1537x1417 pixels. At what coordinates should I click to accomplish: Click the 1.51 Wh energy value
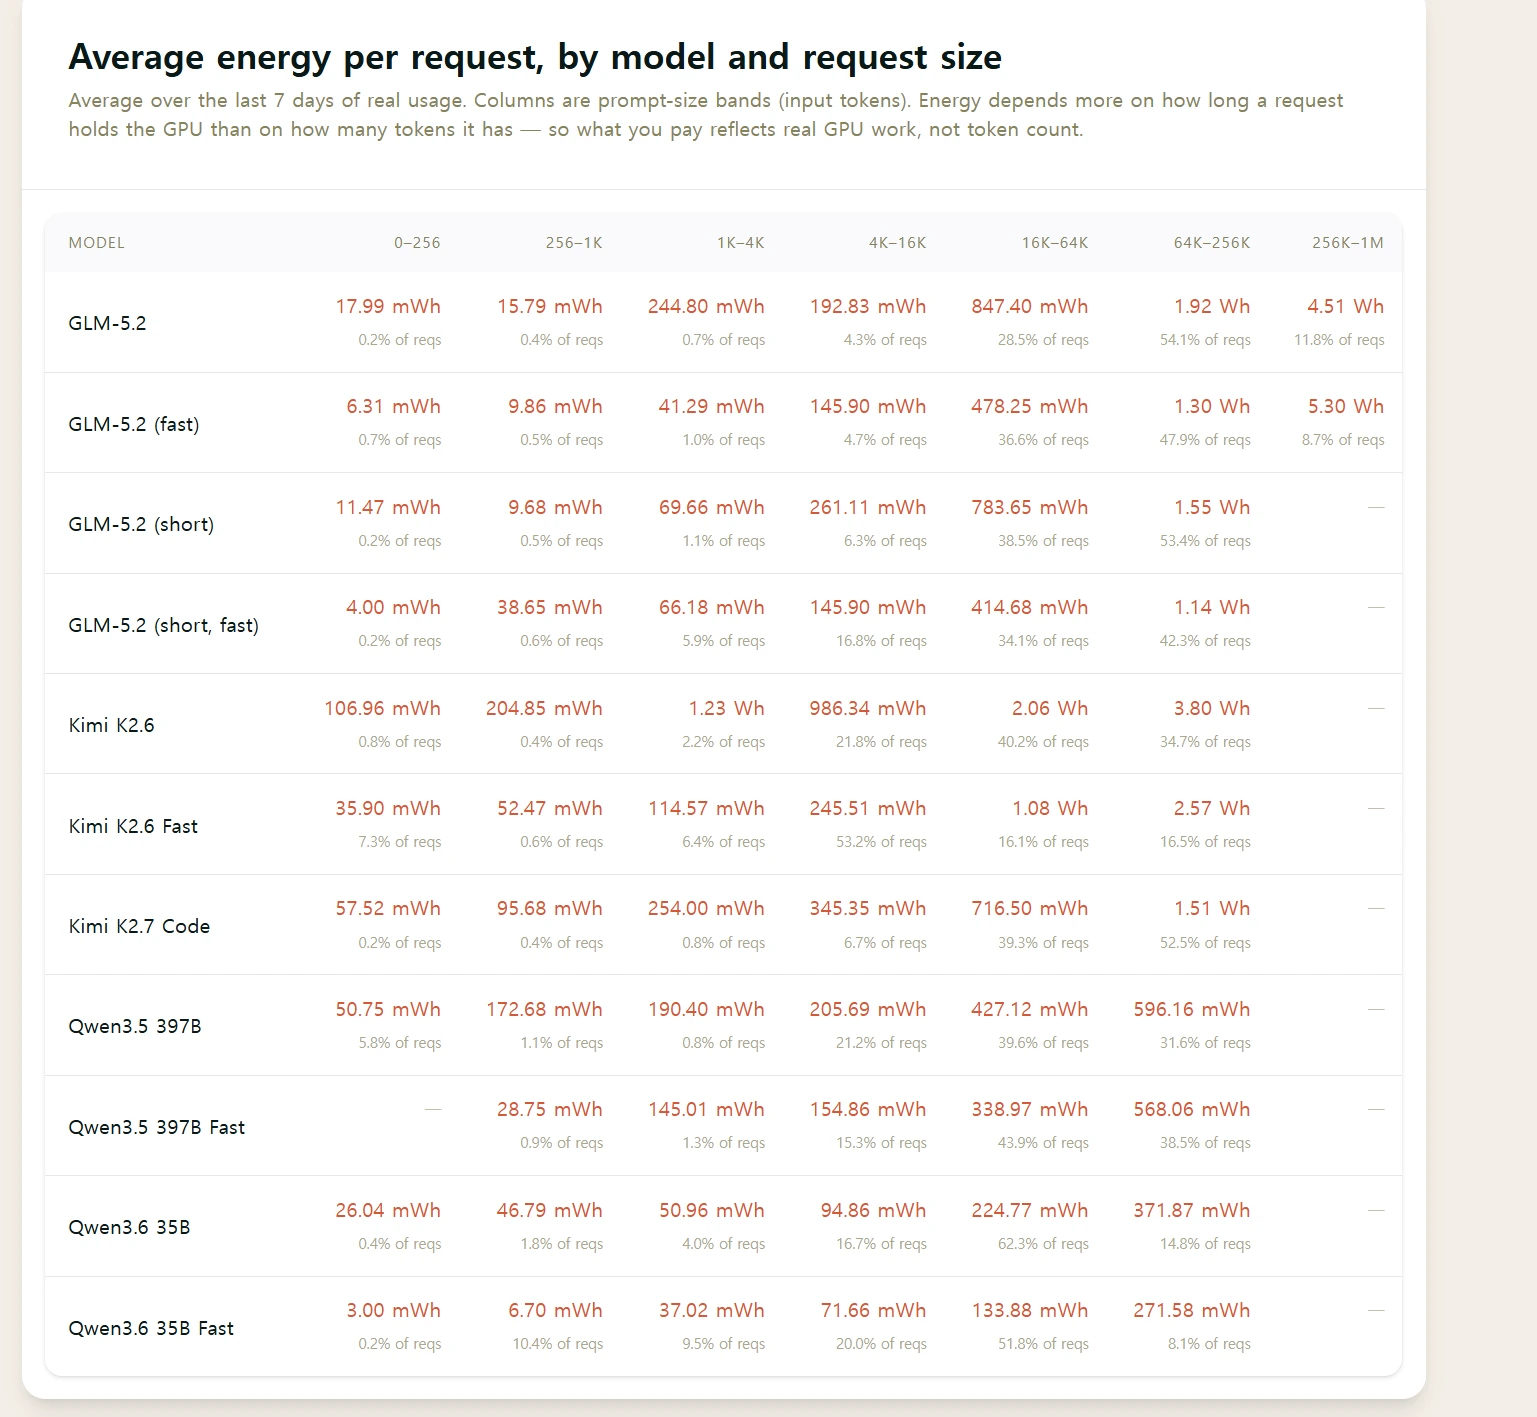[x=1212, y=908]
